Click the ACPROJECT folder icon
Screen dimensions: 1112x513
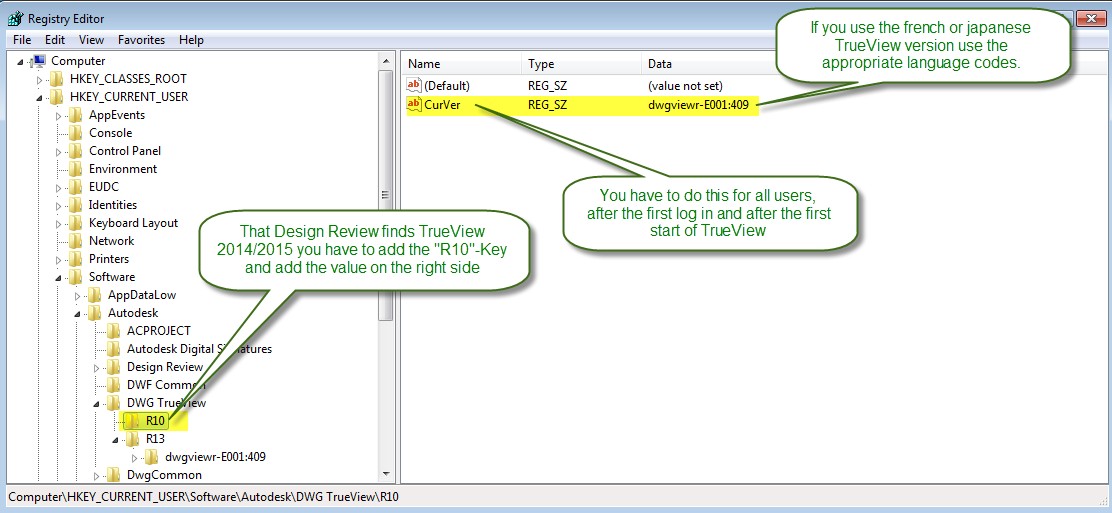click(x=114, y=331)
